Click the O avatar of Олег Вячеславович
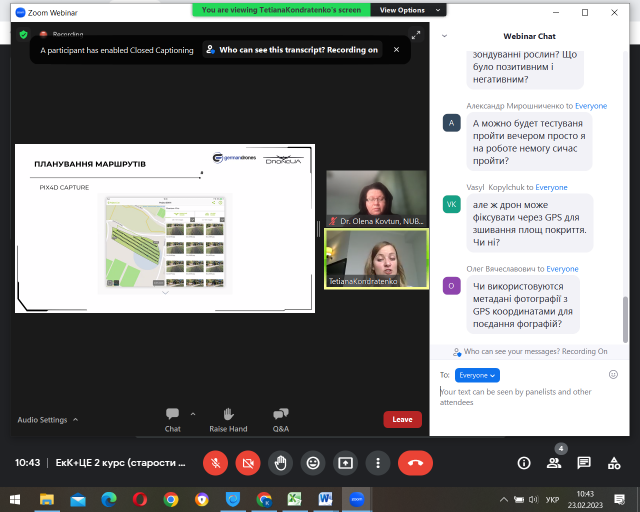Viewport: 640px width, 512px height. point(451,286)
